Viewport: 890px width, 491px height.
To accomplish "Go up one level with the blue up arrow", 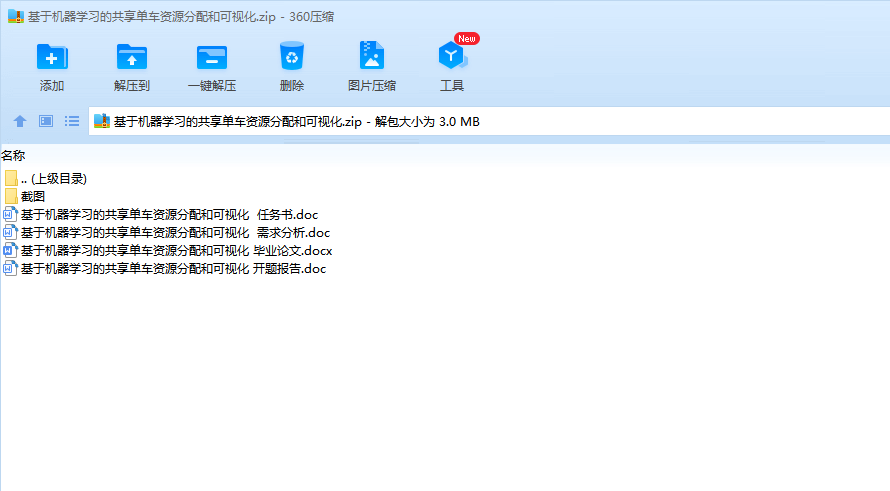I will click(20, 121).
